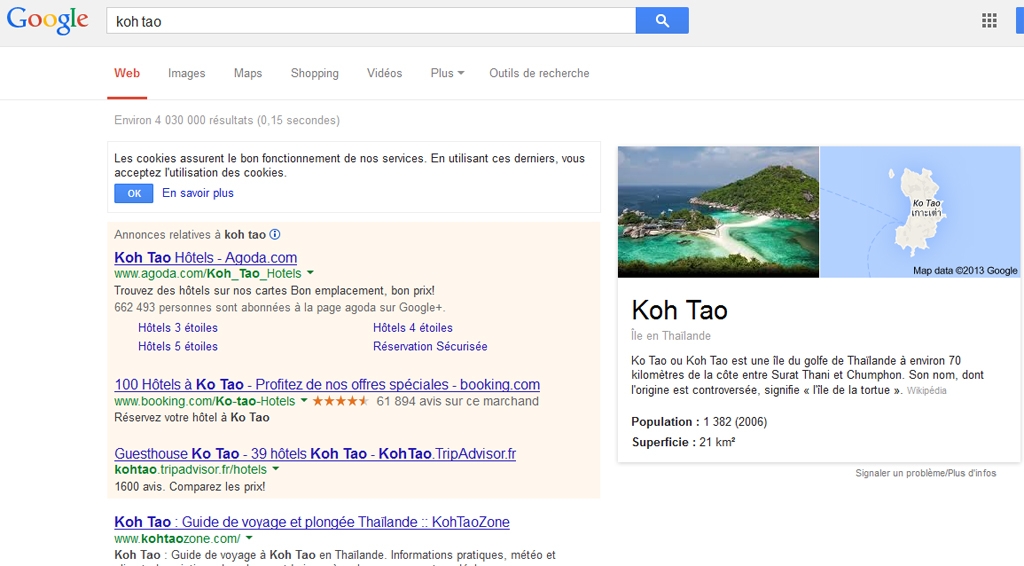
Task: Click the 61 894 avis sur ce marchand text
Action: (458, 401)
